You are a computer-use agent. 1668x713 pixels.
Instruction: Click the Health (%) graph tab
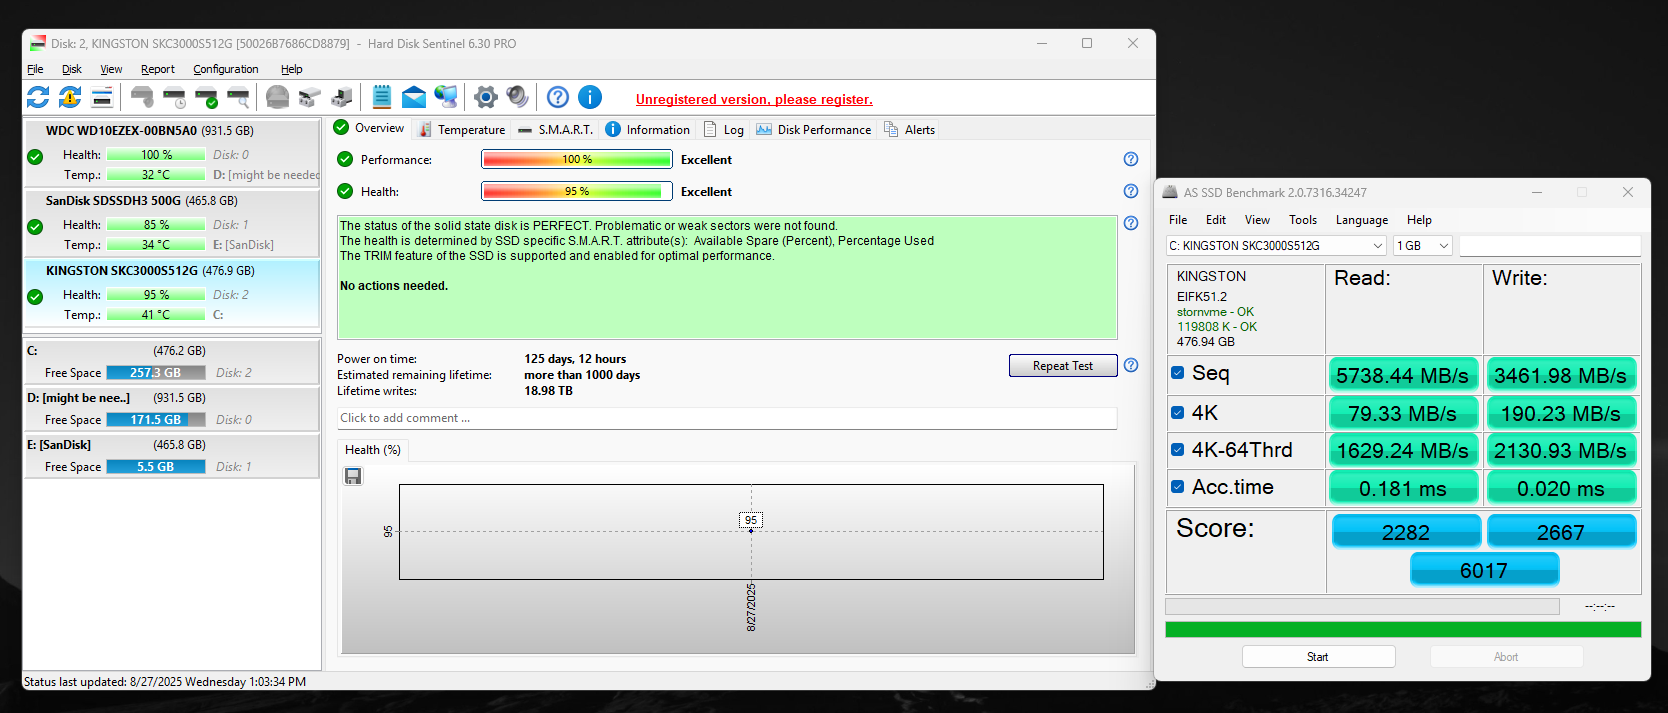point(373,450)
